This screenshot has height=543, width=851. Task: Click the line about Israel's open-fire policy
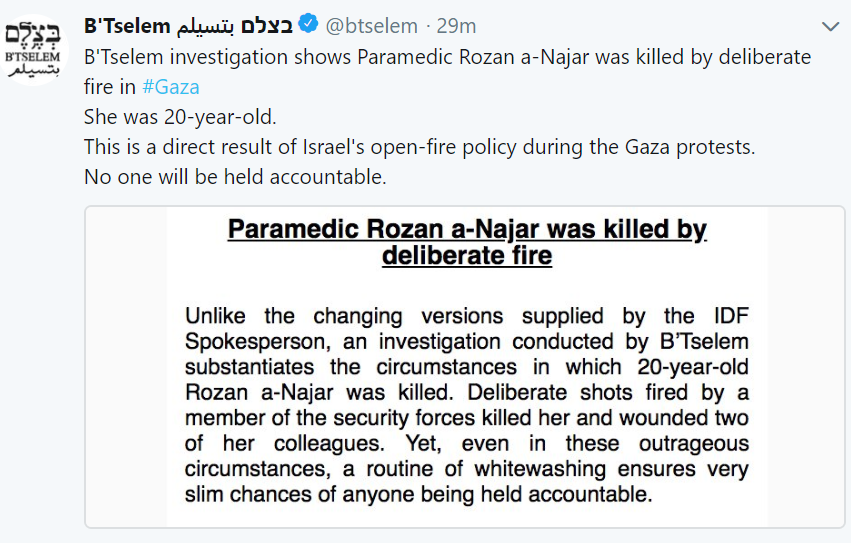coord(420,147)
